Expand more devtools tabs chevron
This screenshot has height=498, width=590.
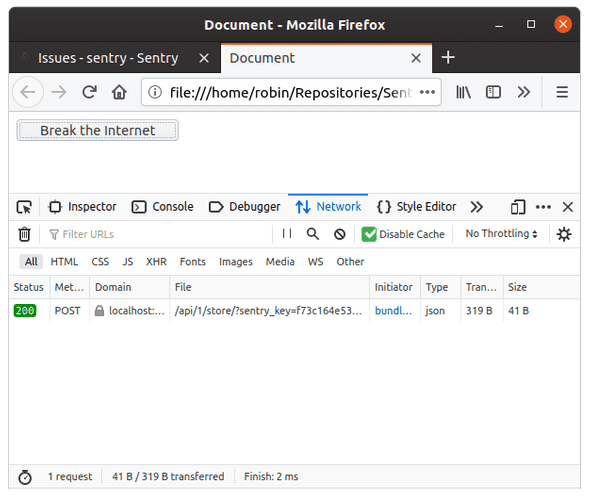[x=476, y=207]
